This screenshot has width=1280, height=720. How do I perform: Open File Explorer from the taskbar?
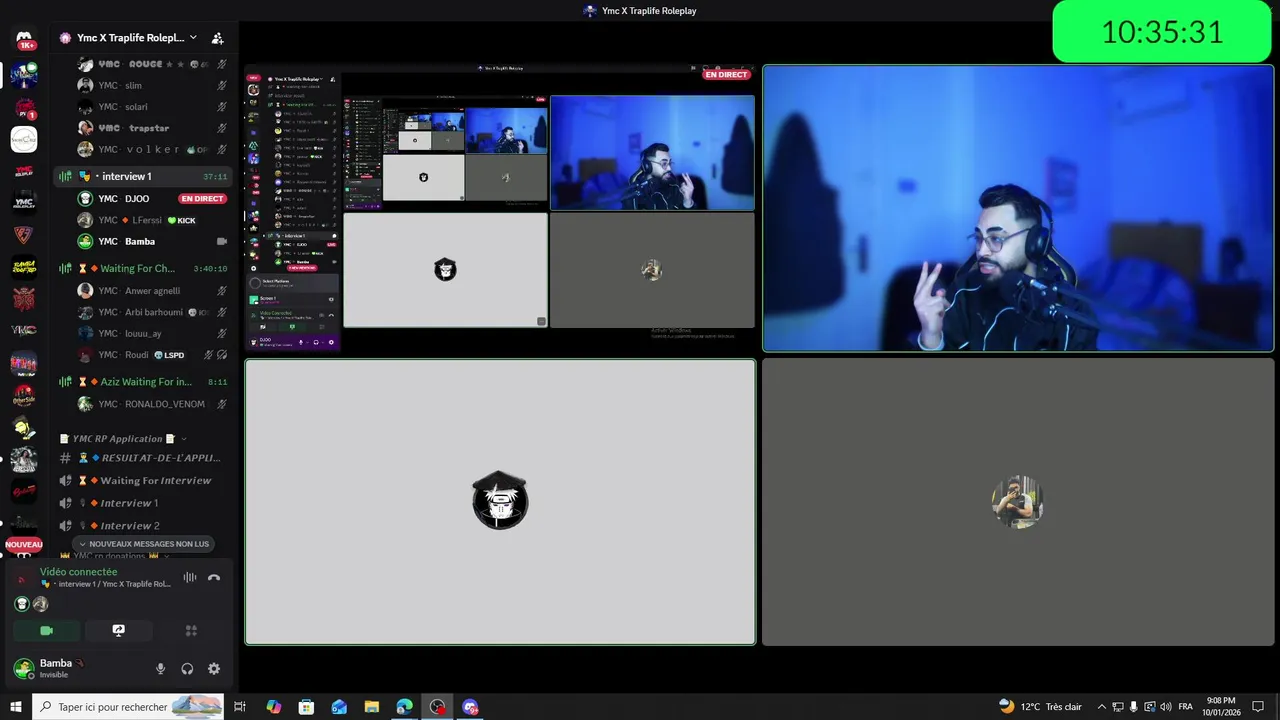pyautogui.click(x=371, y=707)
